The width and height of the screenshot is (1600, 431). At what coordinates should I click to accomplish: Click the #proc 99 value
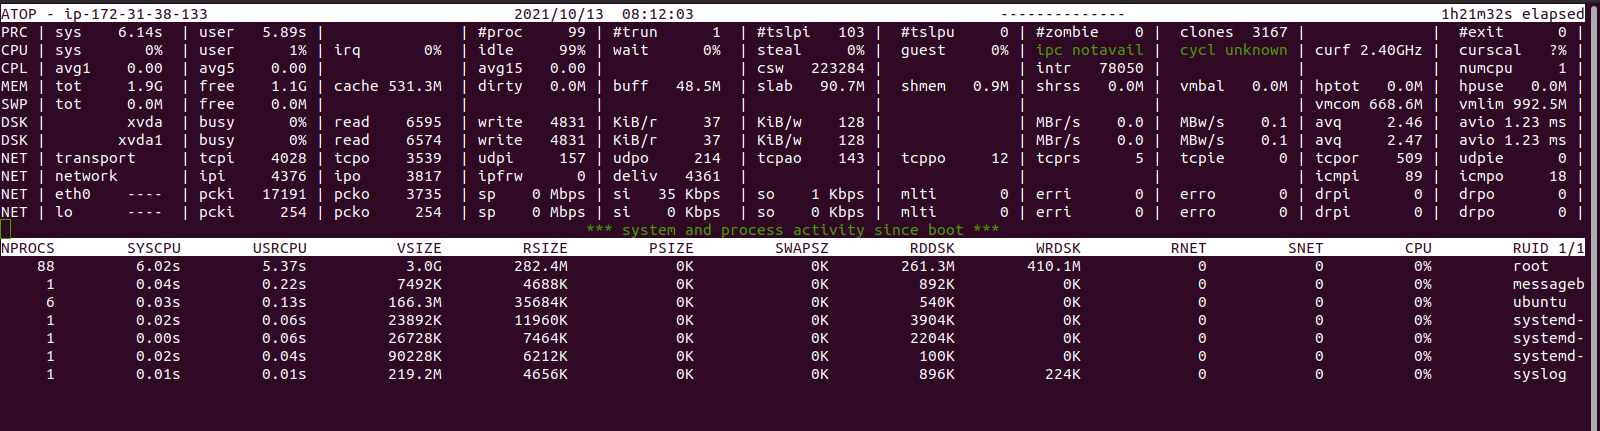532,32
